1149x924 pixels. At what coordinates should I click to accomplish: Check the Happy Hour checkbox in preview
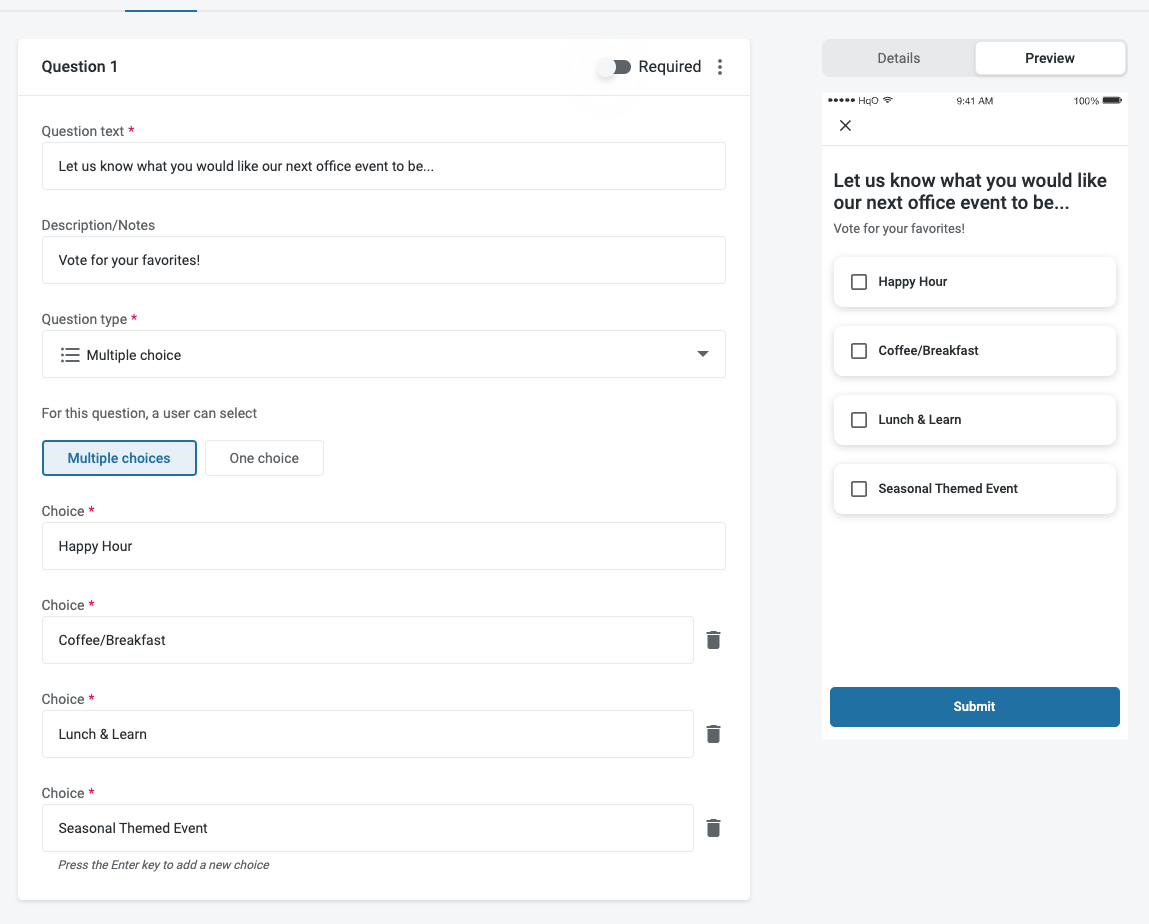pyautogui.click(x=859, y=282)
